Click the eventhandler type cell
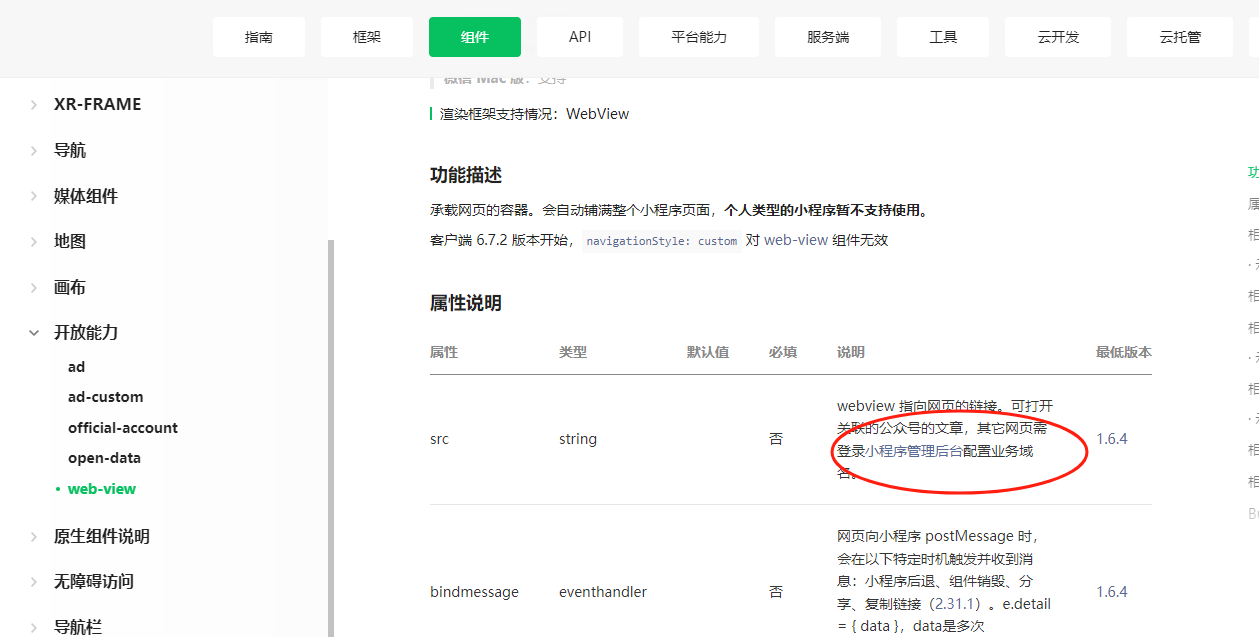This screenshot has height=637, width=1259. pyautogui.click(x=603, y=592)
